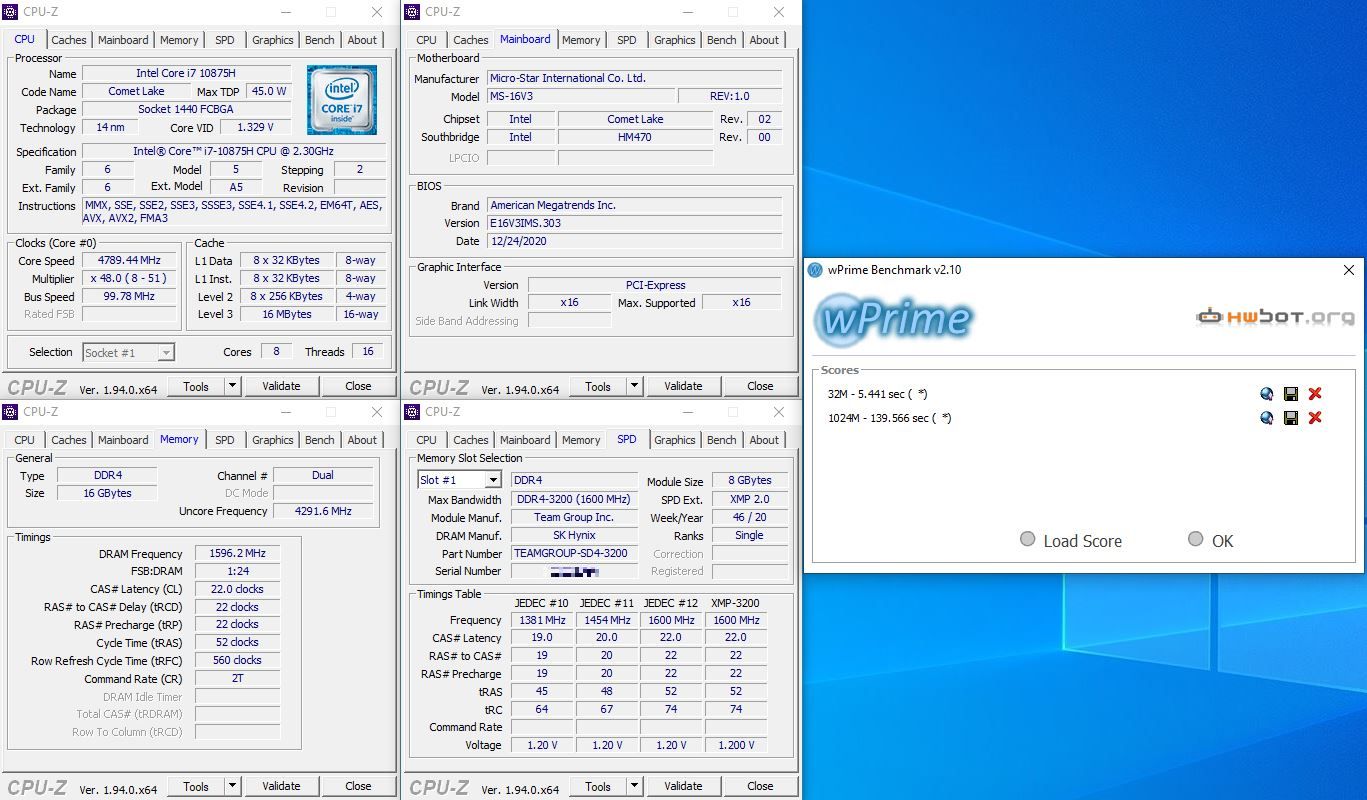The width and height of the screenshot is (1367, 800).
Task: Open Graphics tab in the Mainboard-tab window
Action: [675, 40]
